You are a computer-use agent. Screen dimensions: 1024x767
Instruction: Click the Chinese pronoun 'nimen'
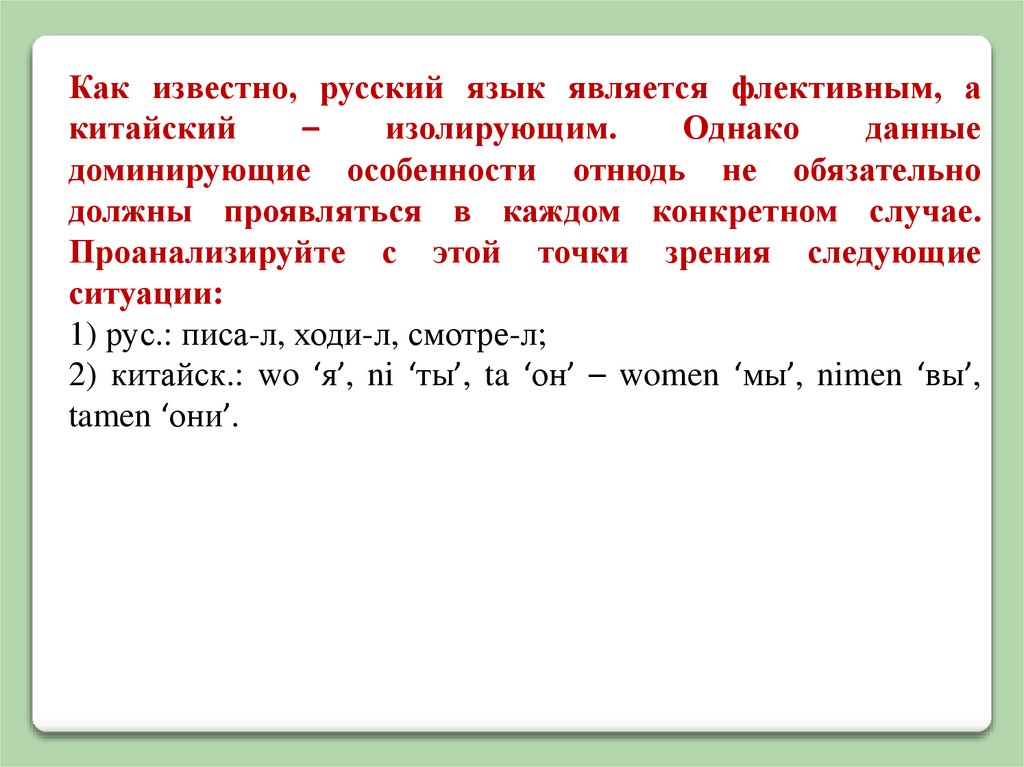(859, 376)
